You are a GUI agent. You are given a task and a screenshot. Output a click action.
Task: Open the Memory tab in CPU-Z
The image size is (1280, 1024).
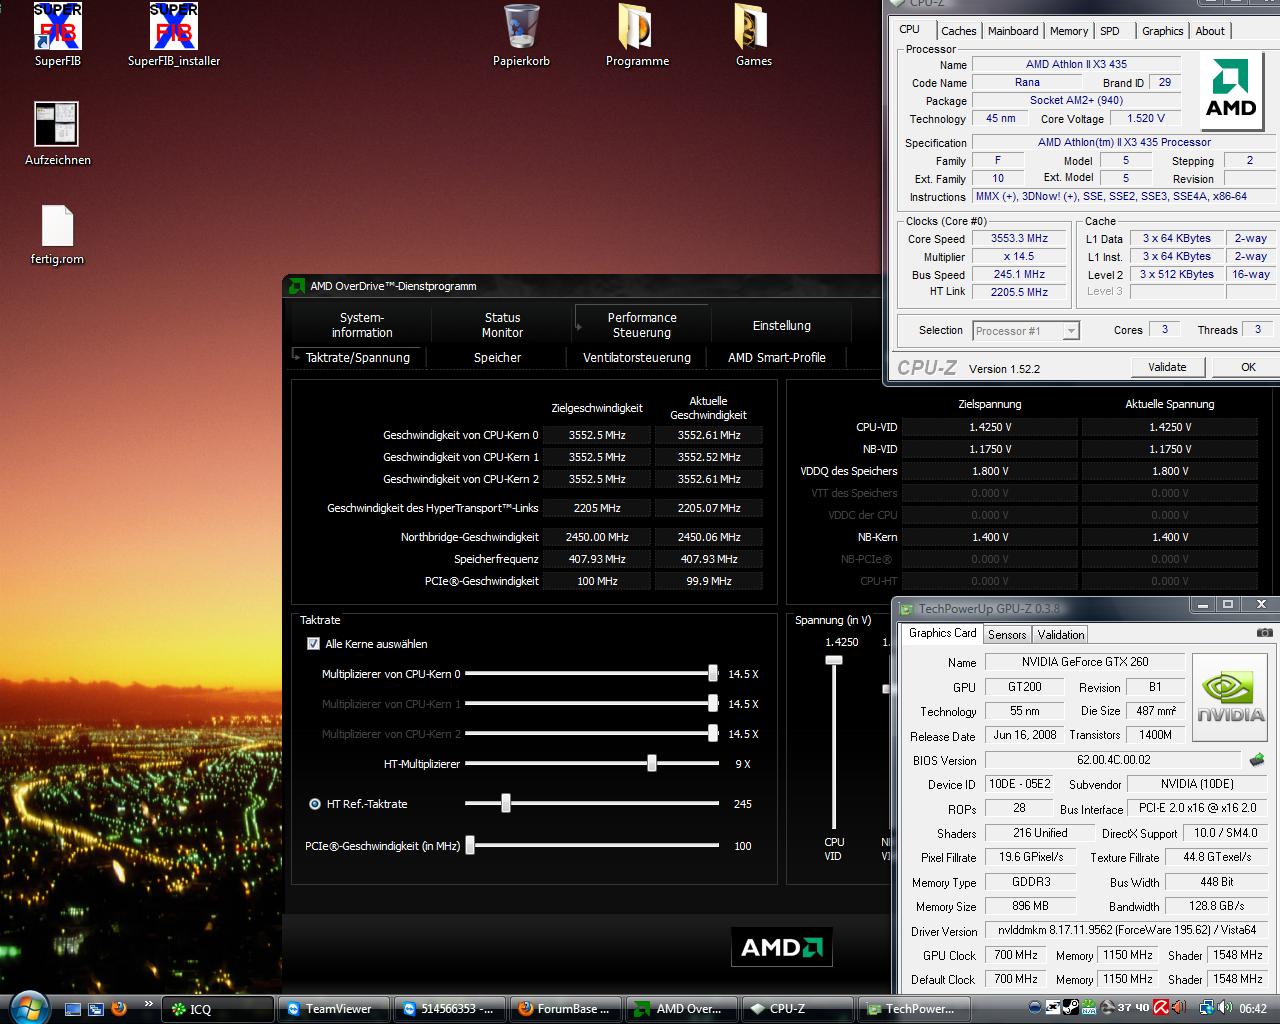tap(1069, 31)
